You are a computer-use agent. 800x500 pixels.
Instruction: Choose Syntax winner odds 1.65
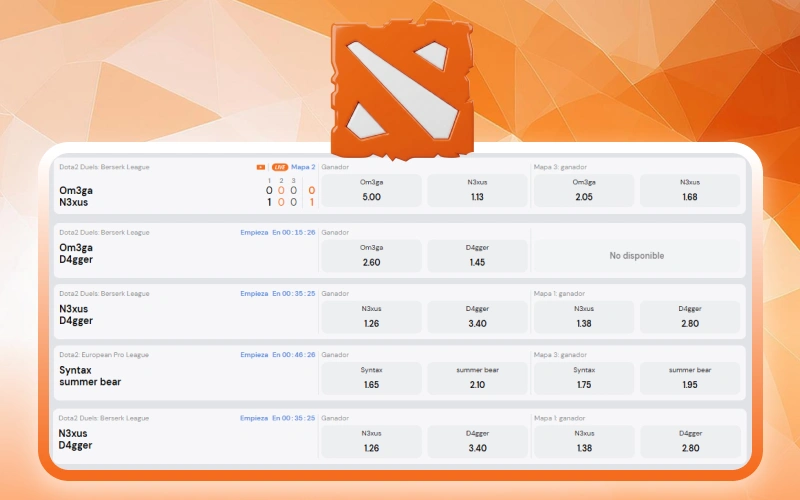click(371, 378)
